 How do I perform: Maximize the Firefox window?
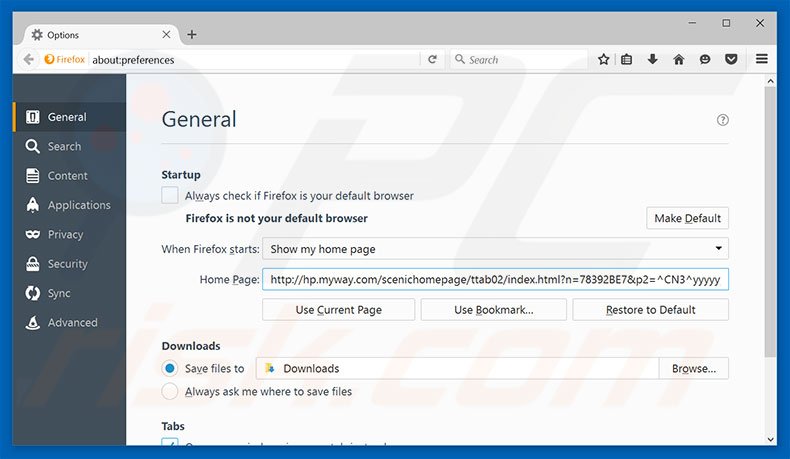tap(726, 23)
